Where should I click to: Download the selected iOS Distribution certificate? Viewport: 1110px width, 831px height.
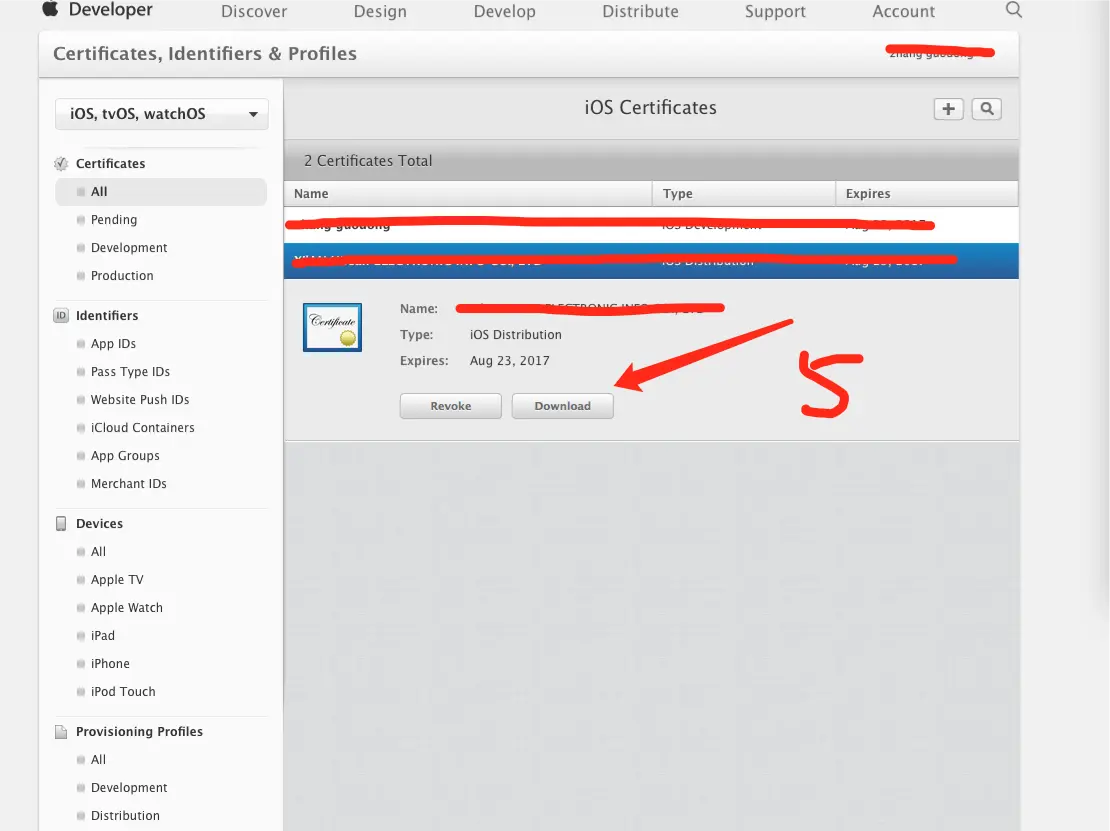[x=562, y=406]
